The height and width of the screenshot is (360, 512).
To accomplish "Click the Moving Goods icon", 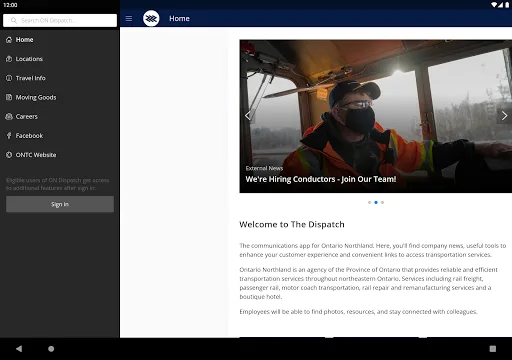I will point(9,97).
